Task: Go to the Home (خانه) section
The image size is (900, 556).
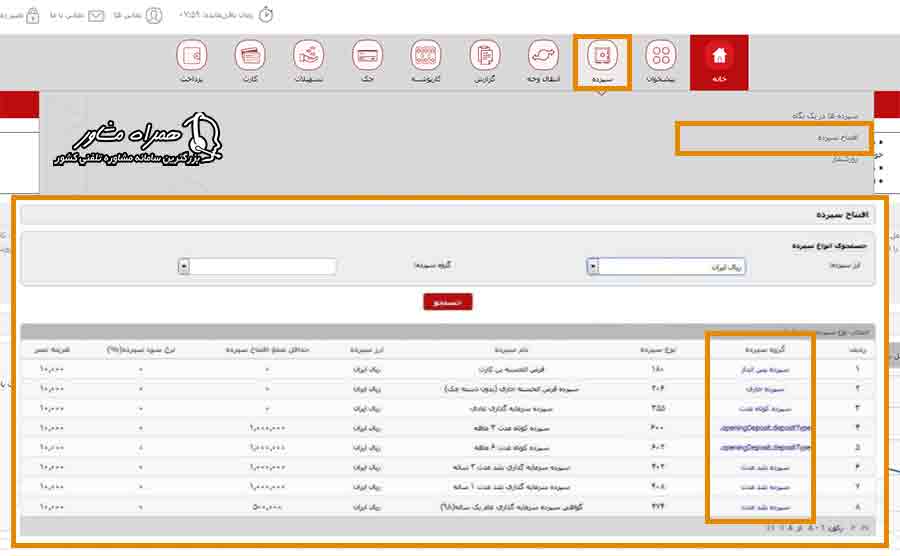Action: point(719,62)
